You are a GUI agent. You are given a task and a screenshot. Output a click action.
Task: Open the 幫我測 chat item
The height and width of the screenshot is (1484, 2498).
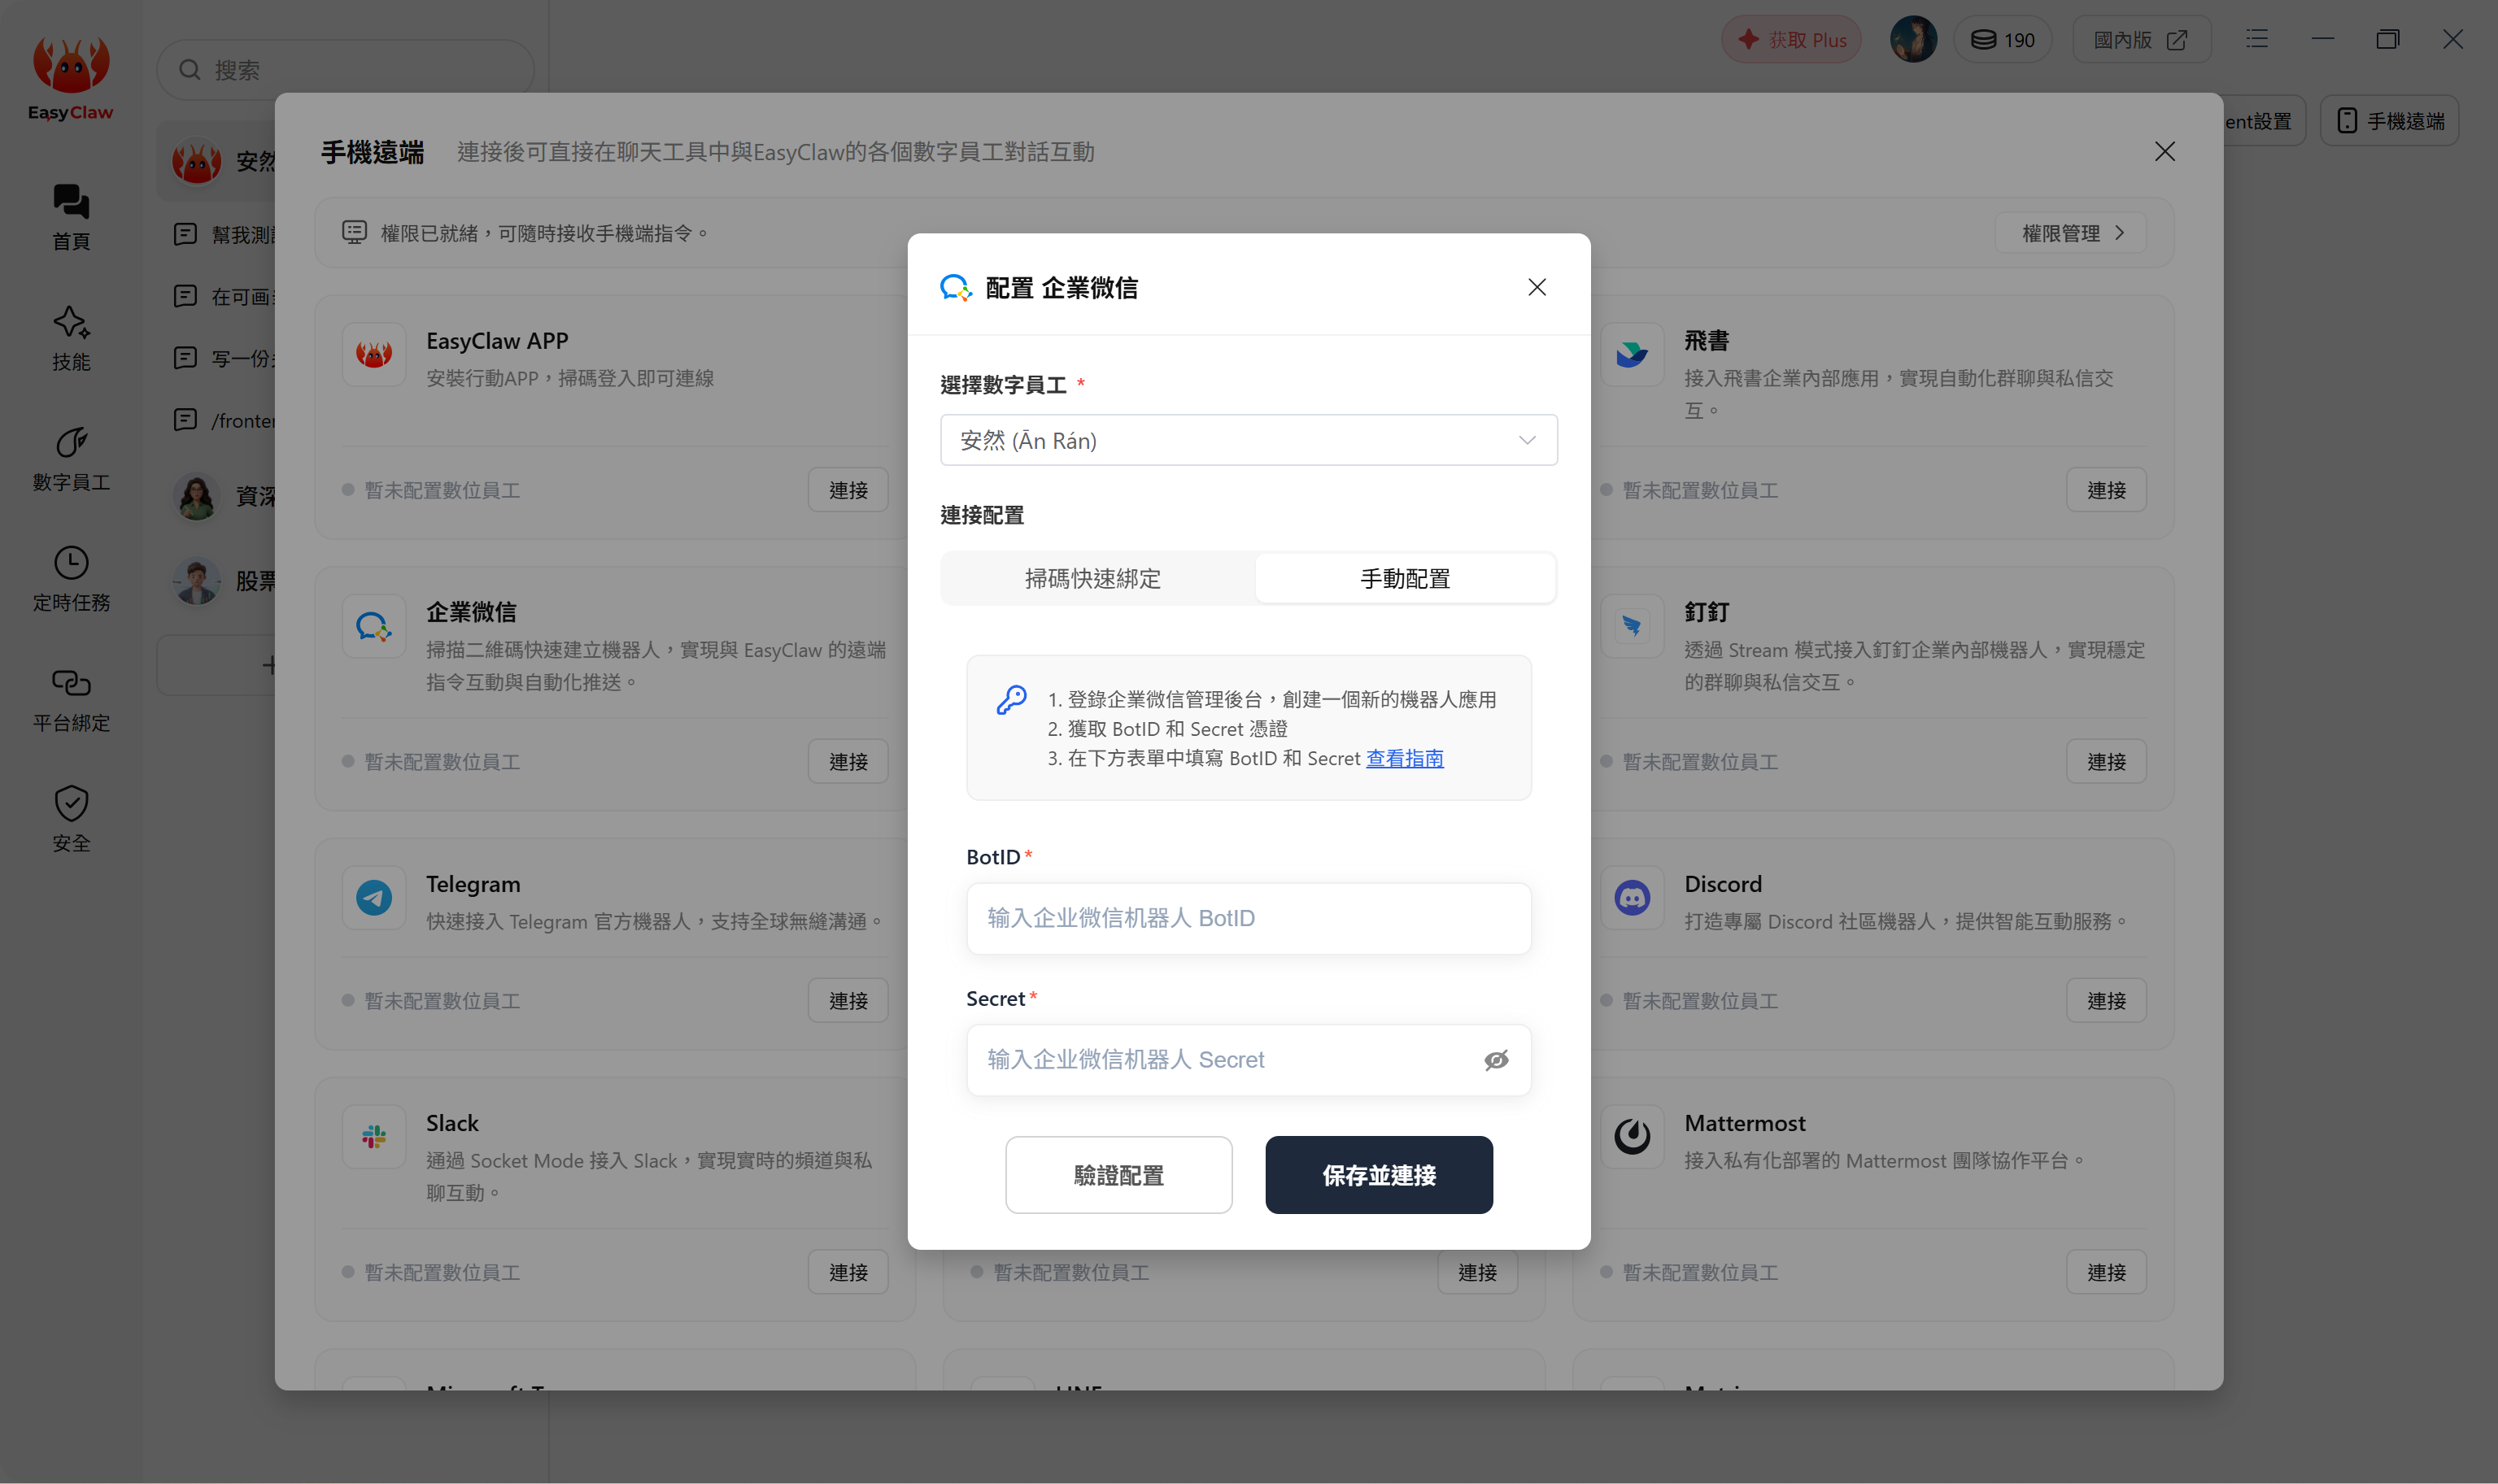pyautogui.click(x=225, y=234)
